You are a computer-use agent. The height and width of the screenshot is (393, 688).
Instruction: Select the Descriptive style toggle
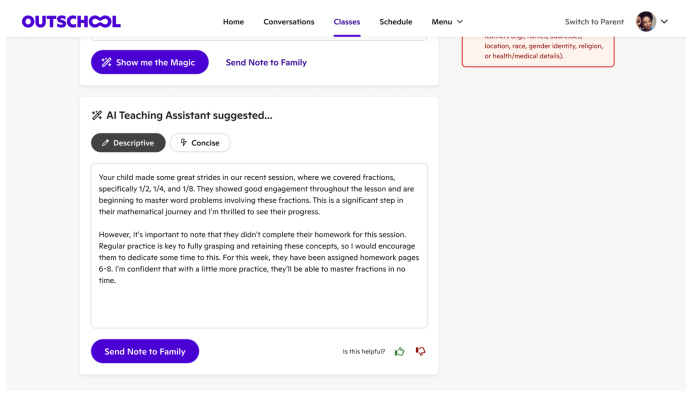(x=128, y=143)
